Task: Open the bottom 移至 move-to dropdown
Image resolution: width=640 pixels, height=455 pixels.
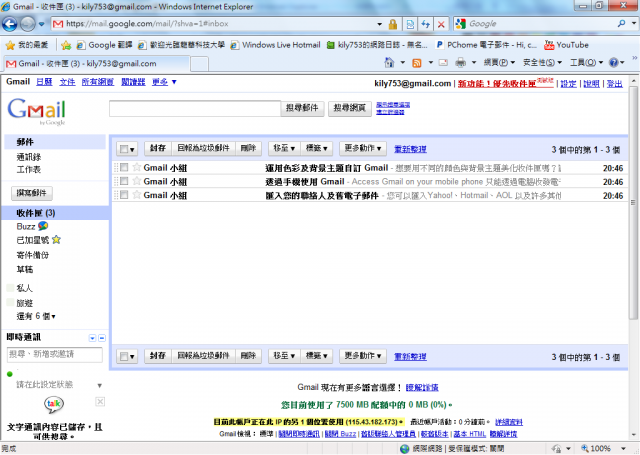Action: coord(284,356)
